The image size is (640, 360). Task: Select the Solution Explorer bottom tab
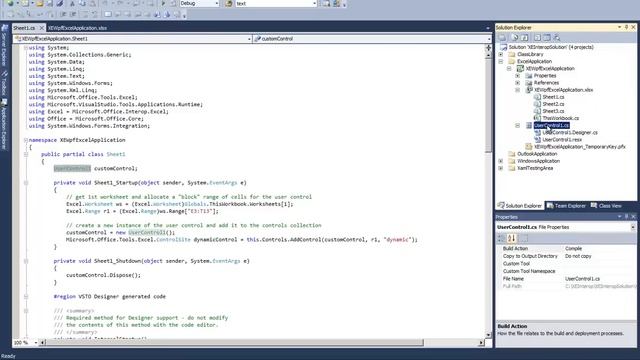520,206
